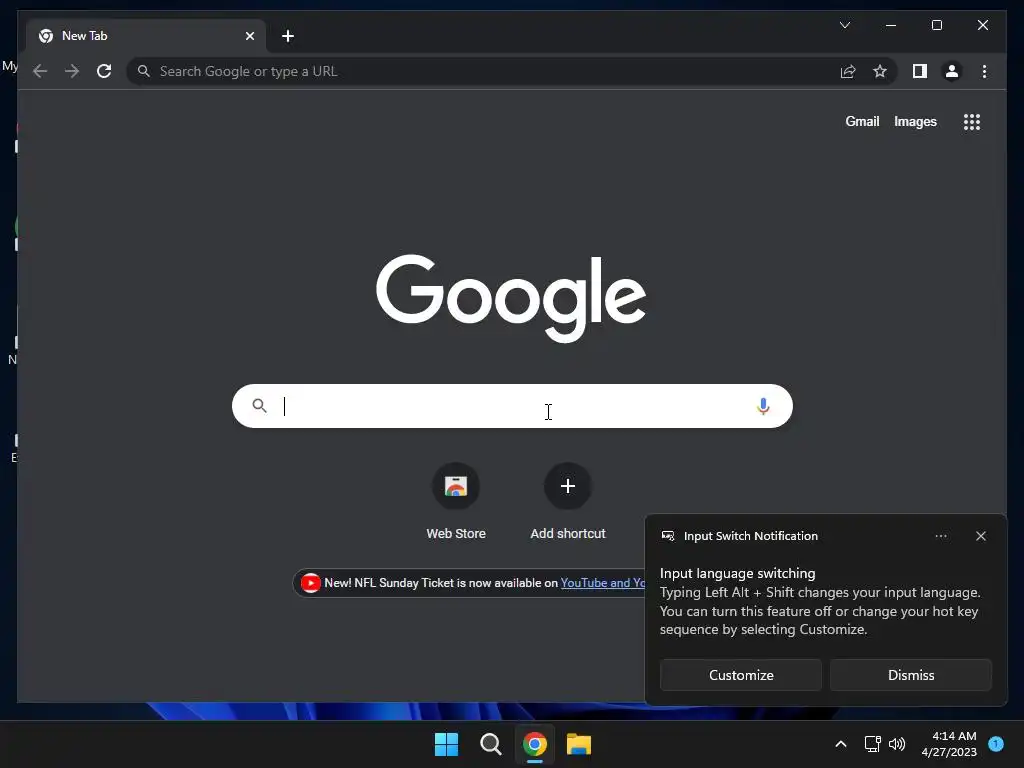Open File Explorer from the taskbar
The image size is (1024, 768).
pyautogui.click(x=579, y=744)
